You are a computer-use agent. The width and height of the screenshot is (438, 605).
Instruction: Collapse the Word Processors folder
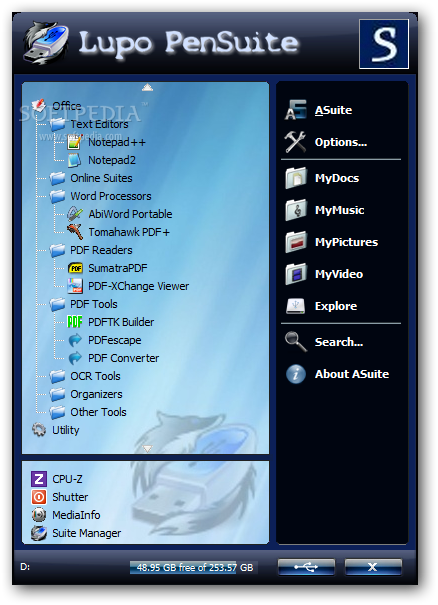pyautogui.click(x=57, y=196)
